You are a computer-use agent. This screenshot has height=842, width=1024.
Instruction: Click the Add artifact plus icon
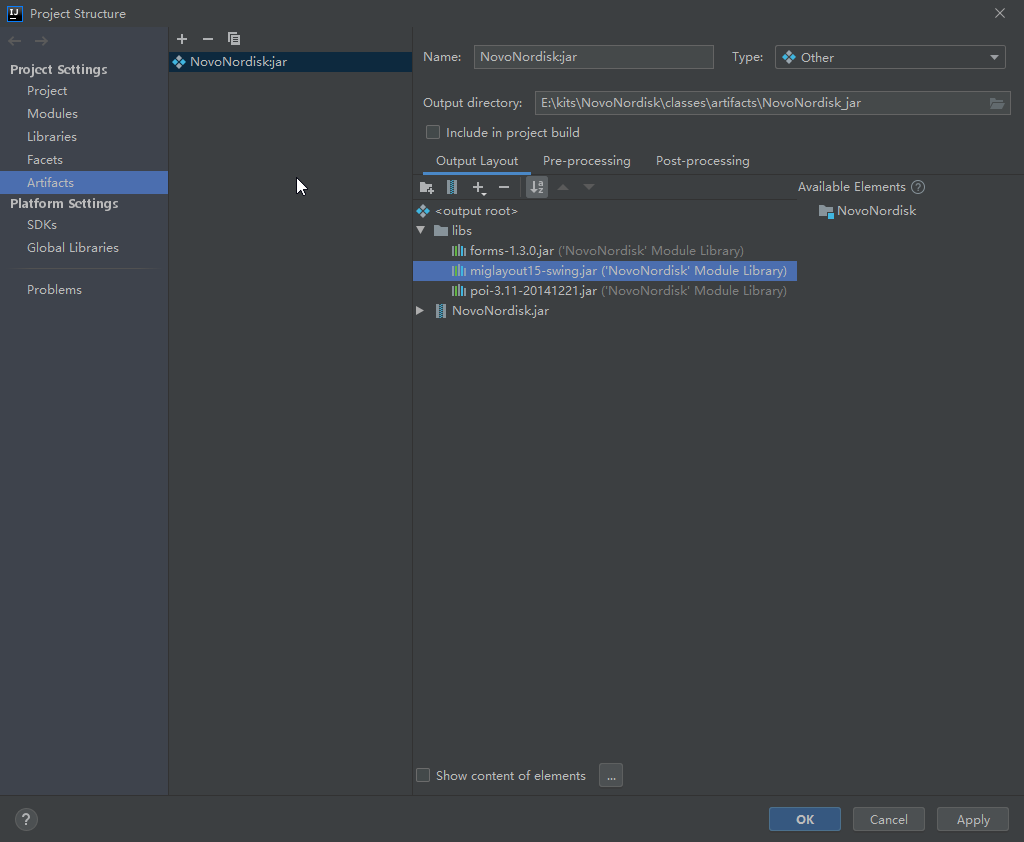pos(182,39)
